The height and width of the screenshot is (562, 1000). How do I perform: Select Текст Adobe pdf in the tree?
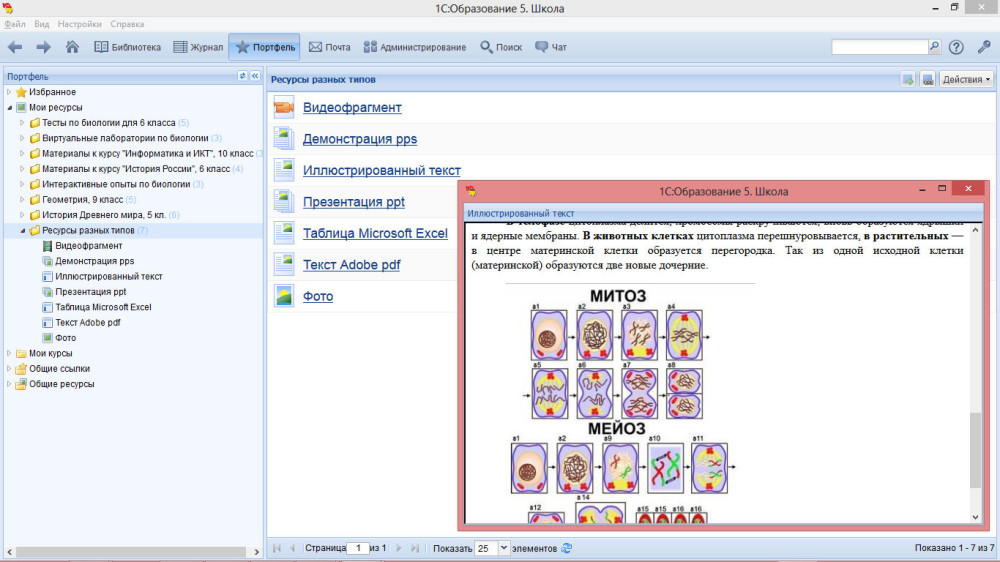(87, 323)
